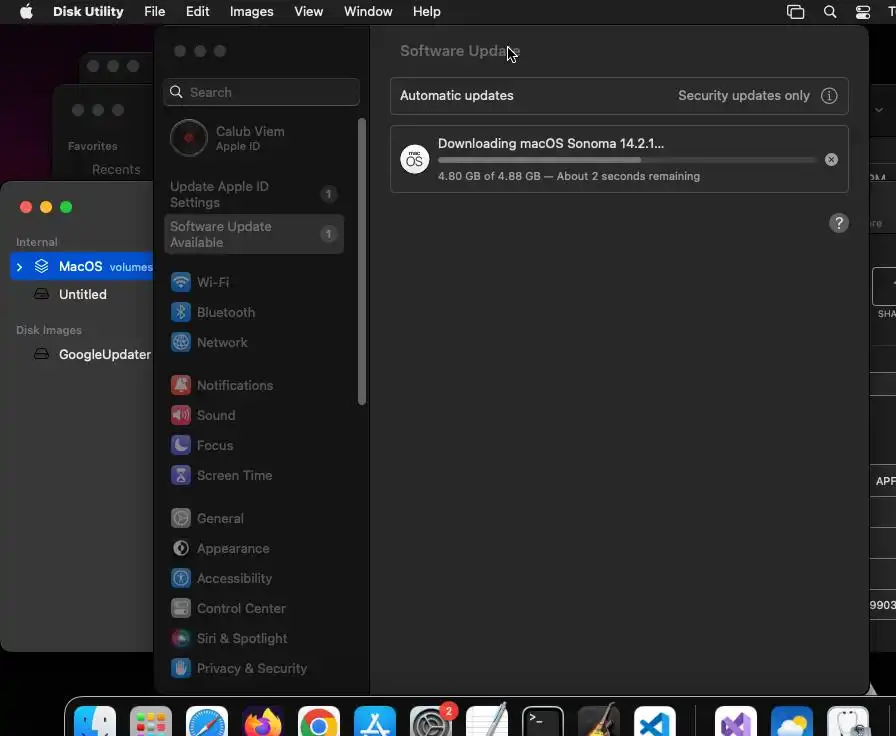Click the macOS installer icon

pyautogui.click(x=414, y=159)
